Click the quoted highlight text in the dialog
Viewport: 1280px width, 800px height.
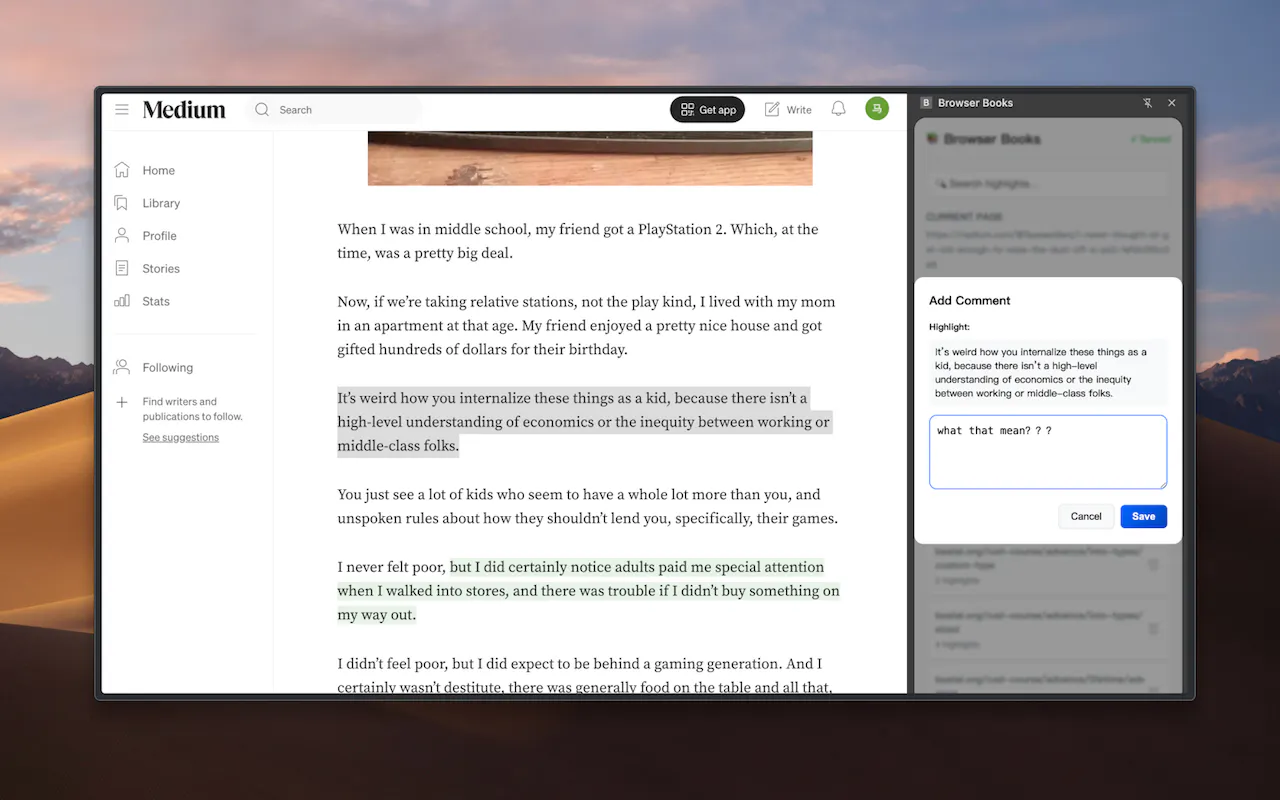[1048, 372]
